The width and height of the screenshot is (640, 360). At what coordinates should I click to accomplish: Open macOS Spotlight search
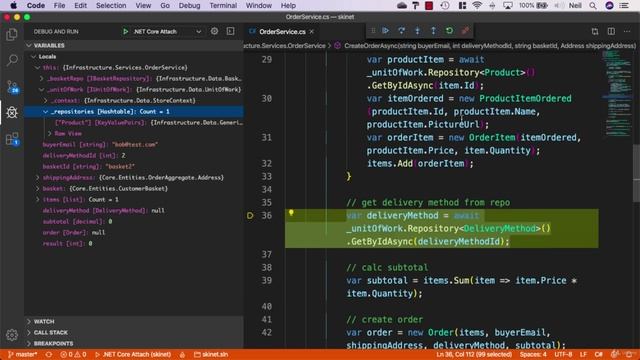593,5
